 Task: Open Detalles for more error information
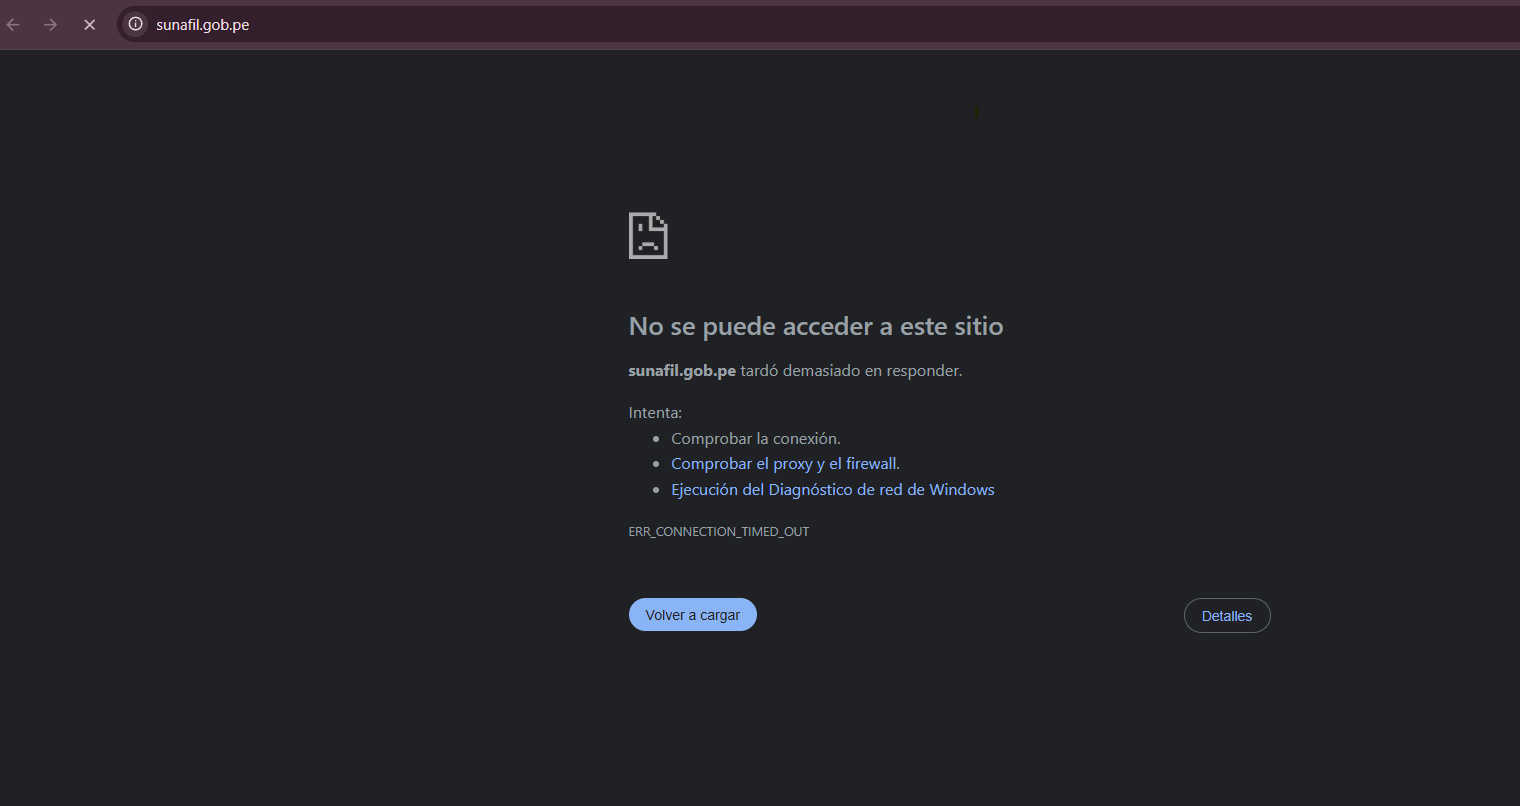[1227, 615]
